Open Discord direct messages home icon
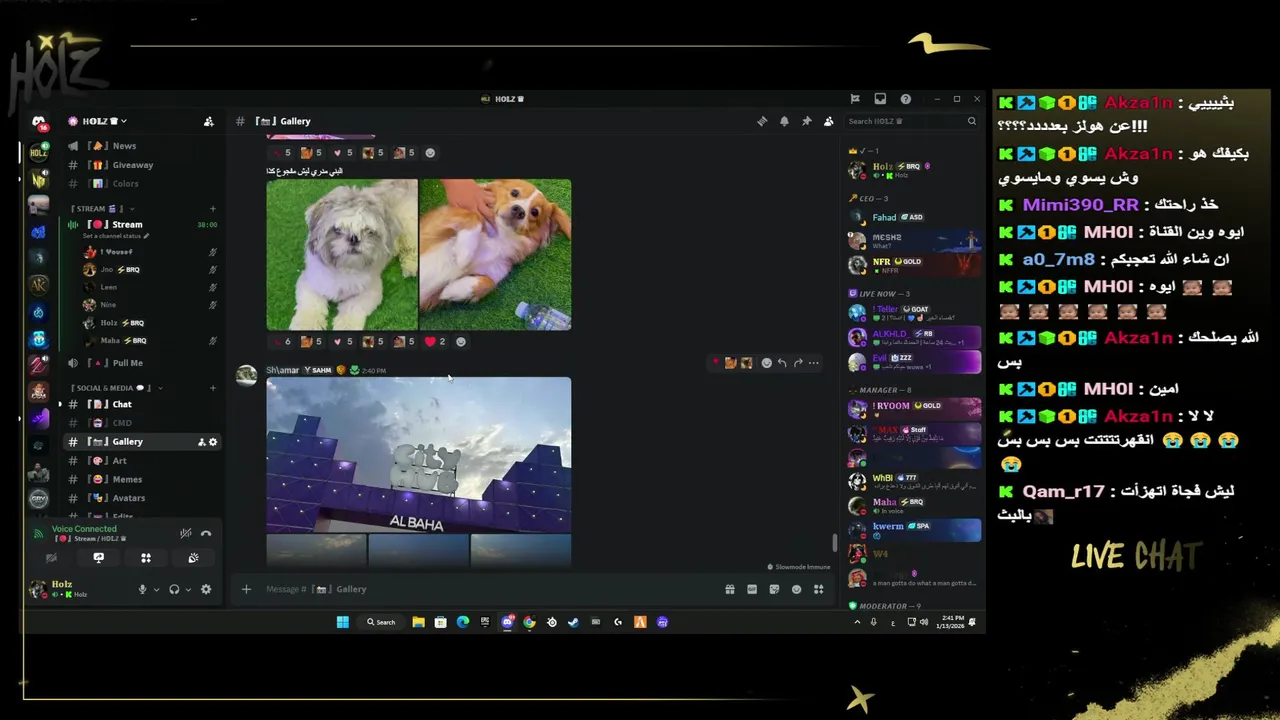The height and width of the screenshot is (720, 1280). pyautogui.click(x=38, y=122)
